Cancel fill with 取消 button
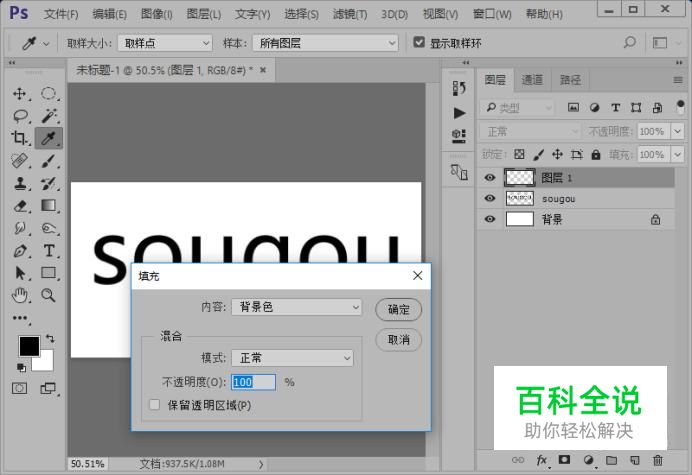 tap(399, 339)
